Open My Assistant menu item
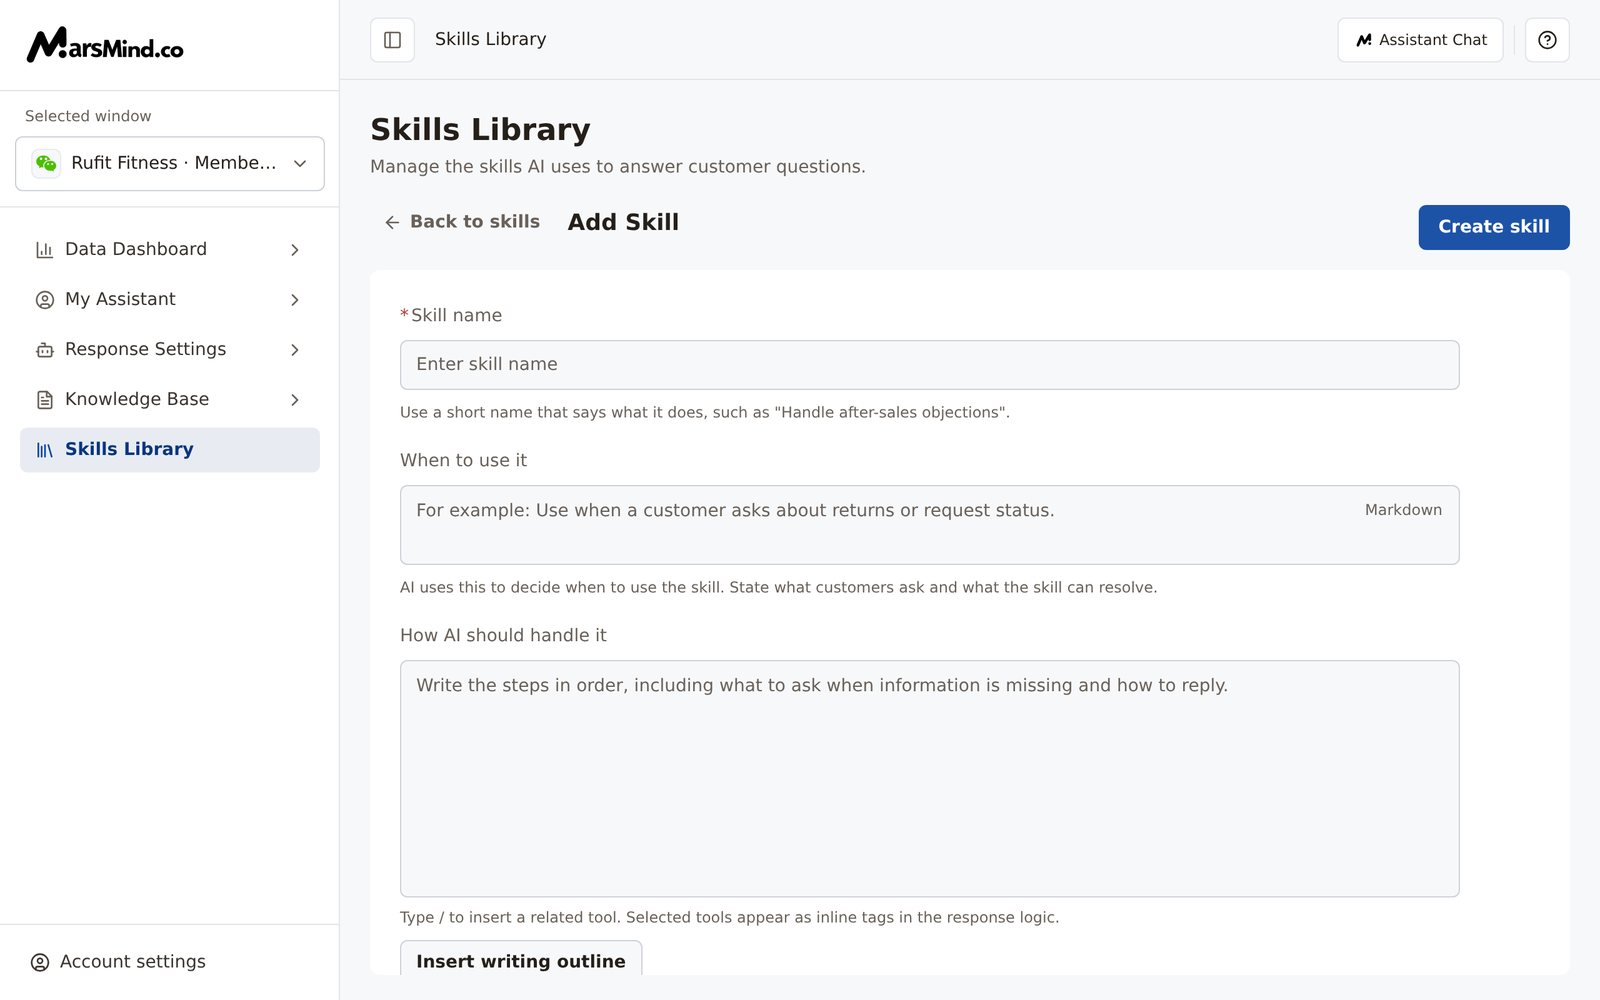The width and height of the screenshot is (1600, 1000). pyautogui.click(x=170, y=300)
